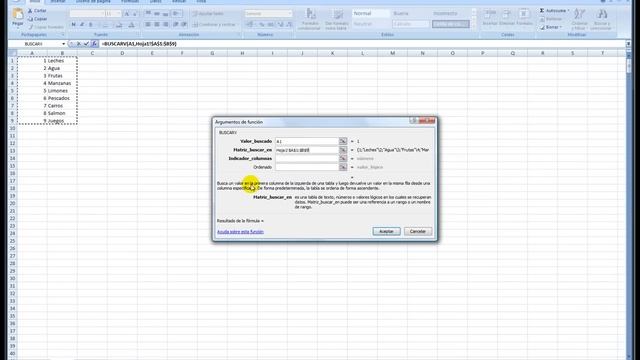Expand the formula bar arrow
Screen dimensions: 640x360
pyautogui.click(x=629, y=44)
